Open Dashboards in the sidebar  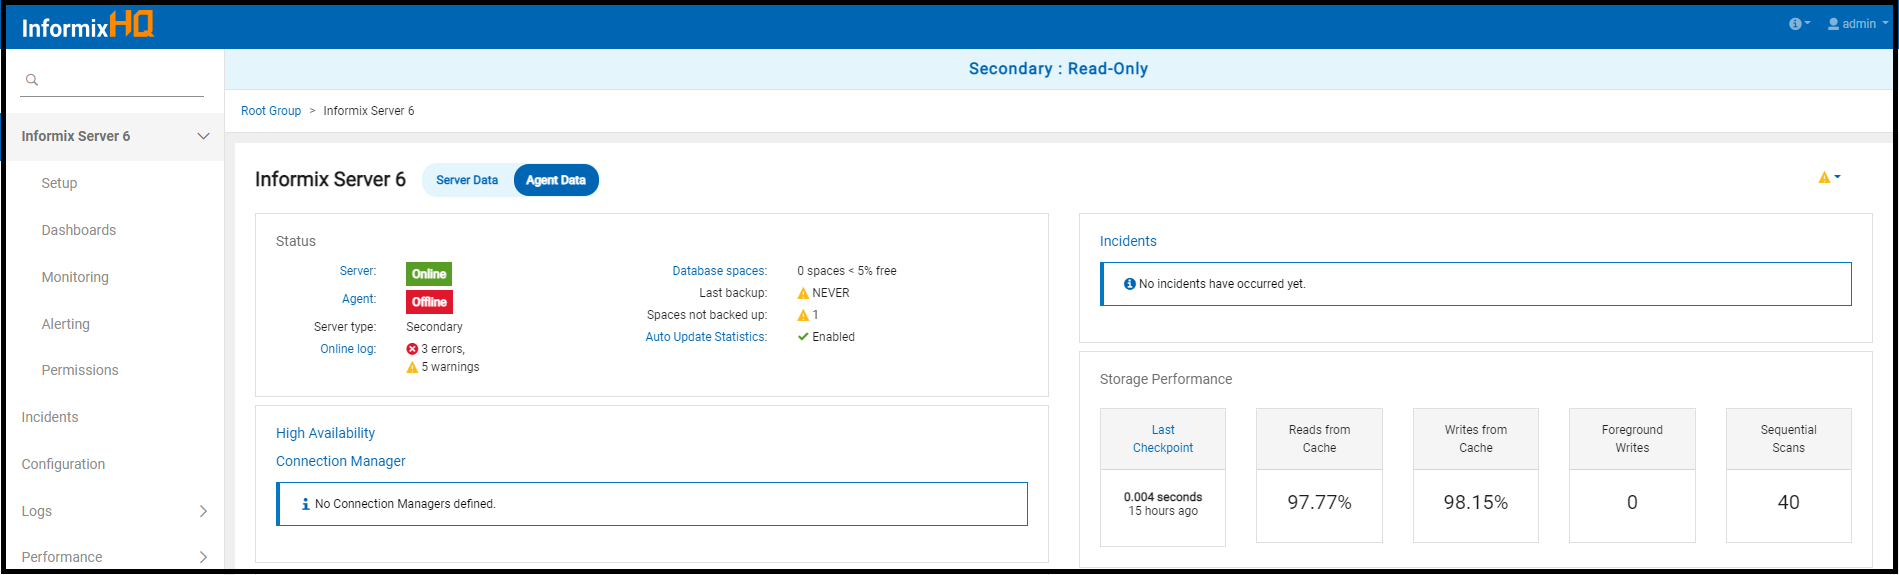(x=79, y=230)
